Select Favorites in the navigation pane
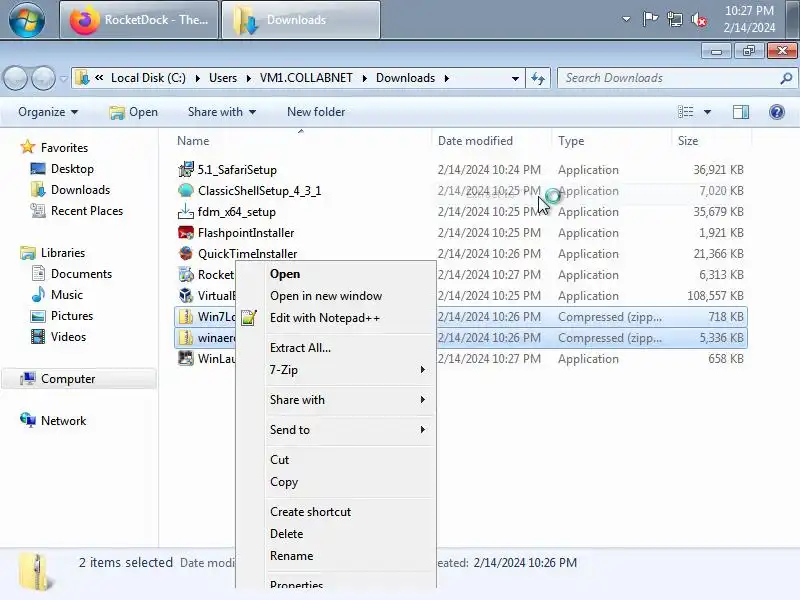 click(64, 147)
